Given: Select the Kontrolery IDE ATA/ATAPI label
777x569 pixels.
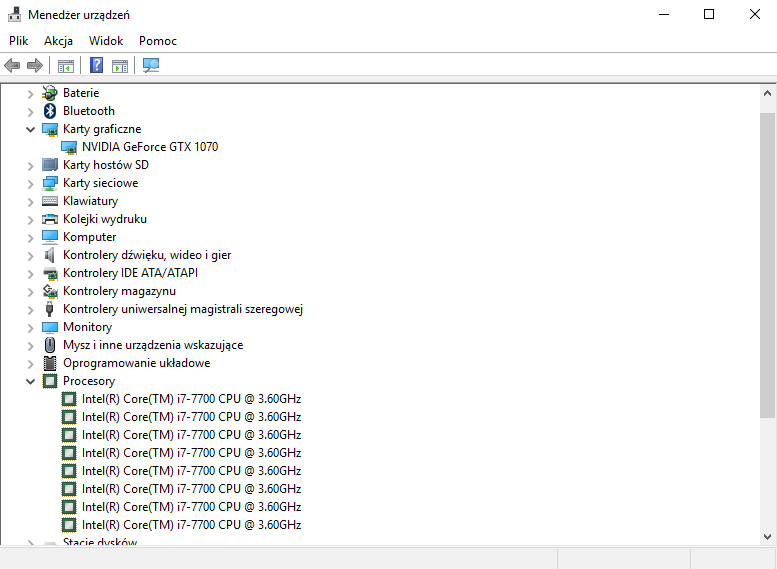Looking at the screenshot, I should [130, 273].
